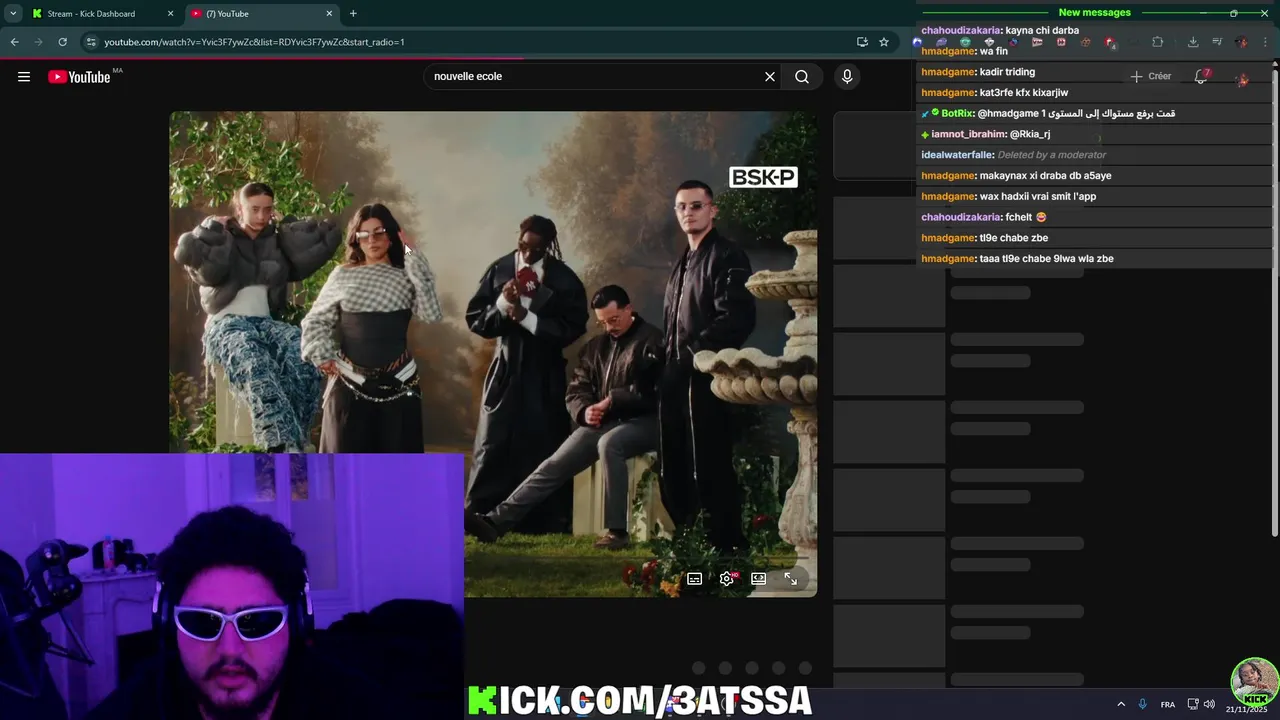Click the 'Deleted by a moderator' message
The height and width of the screenshot is (720, 1280).
tap(1052, 155)
